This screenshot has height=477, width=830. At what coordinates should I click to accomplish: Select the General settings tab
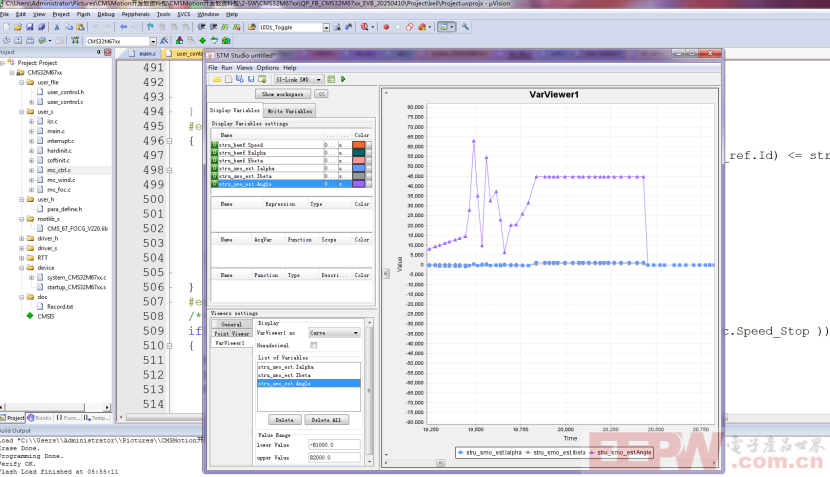[x=232, y=324]
